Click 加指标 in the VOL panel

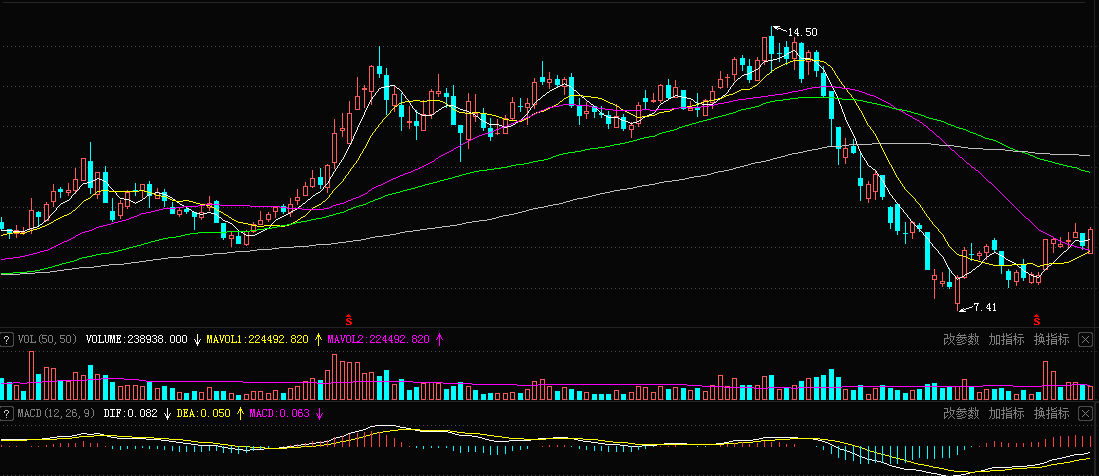click(1006, 340)
